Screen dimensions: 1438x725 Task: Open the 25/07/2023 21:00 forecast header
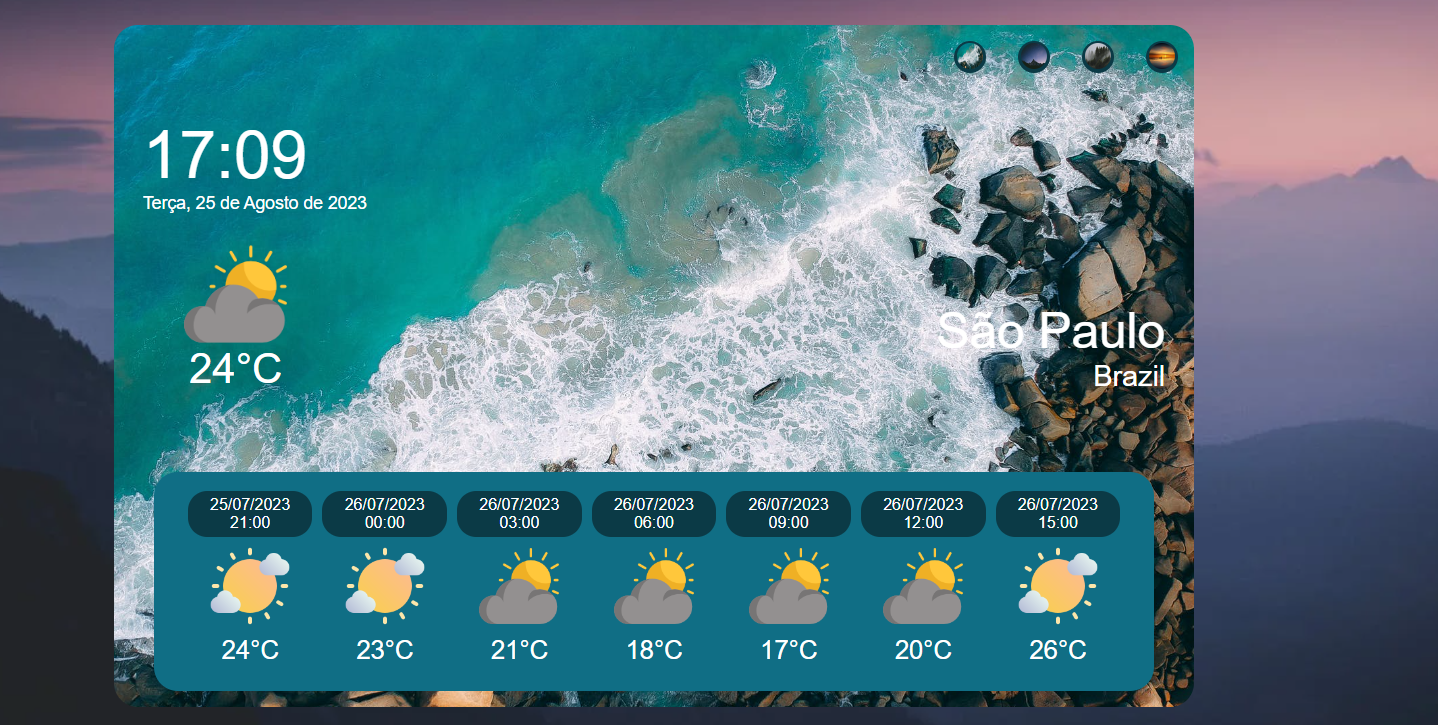point(249,513)
